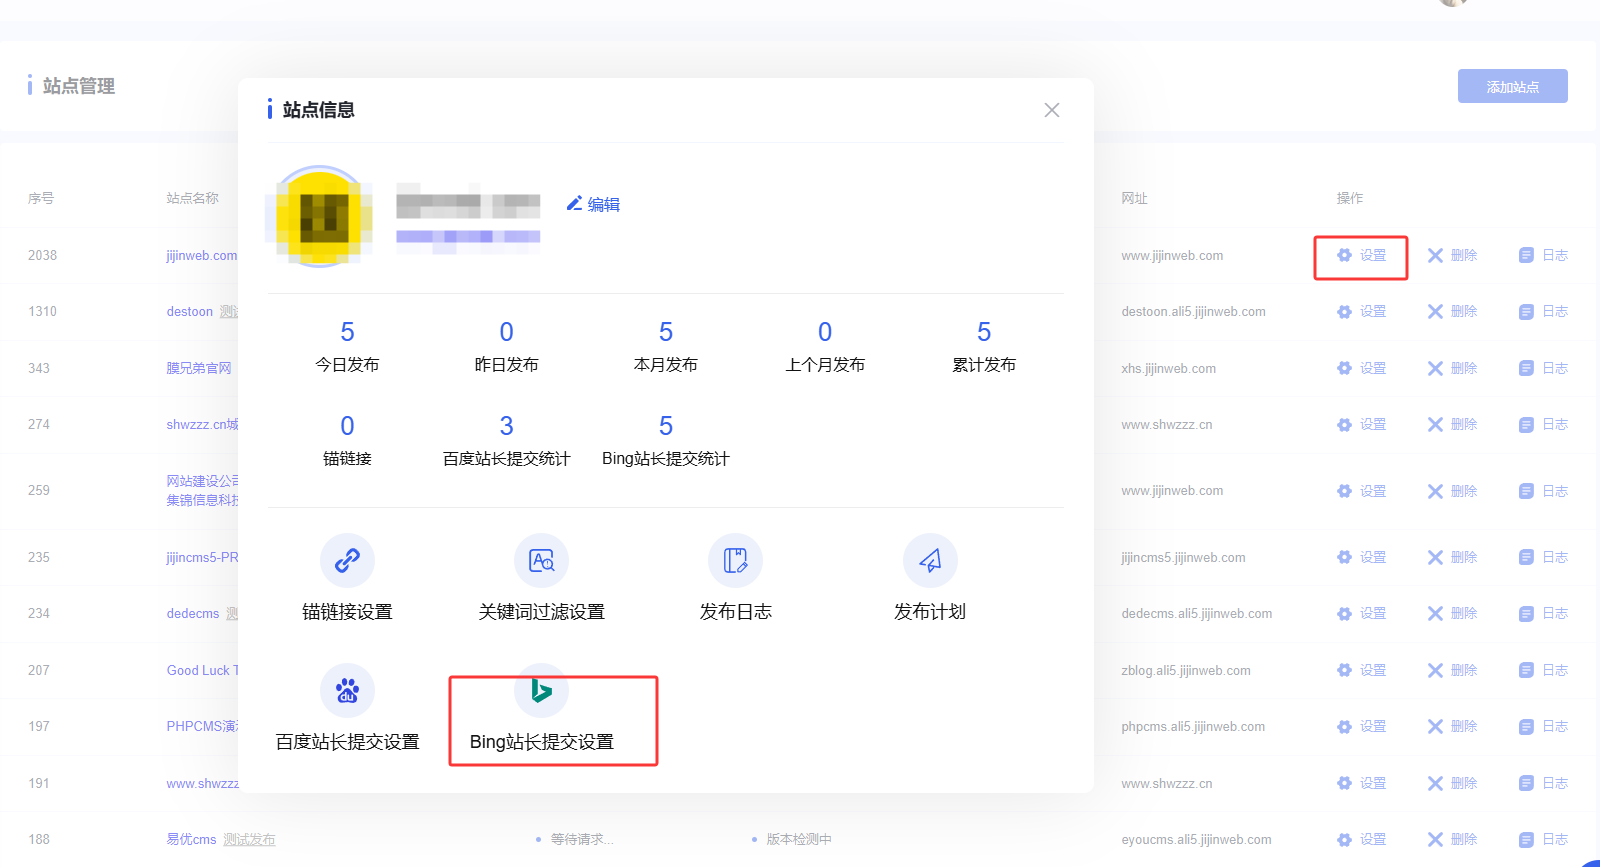
Task: Delete the eyoucms.ali5.jijinweb.com site
Action: 1452,840
